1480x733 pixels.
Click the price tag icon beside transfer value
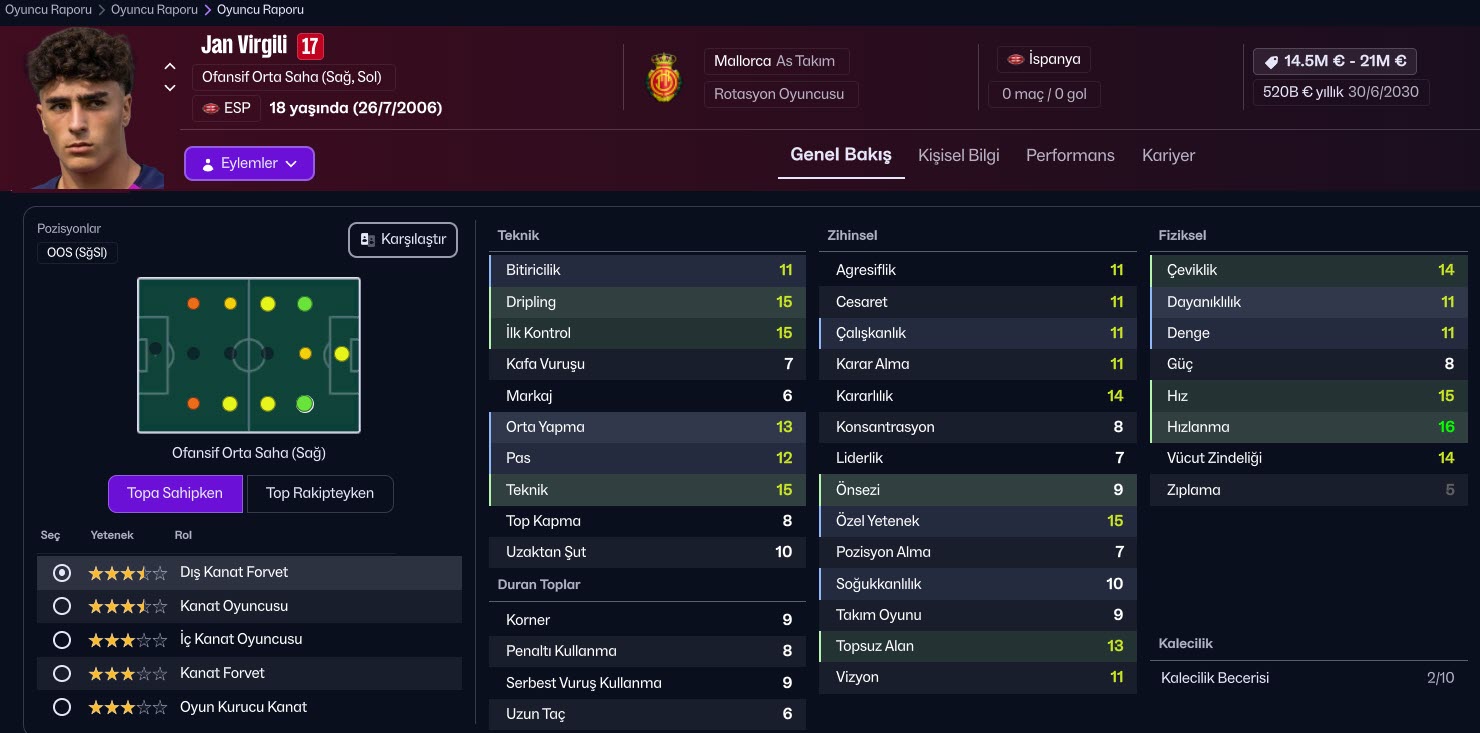pos(1271,61)
